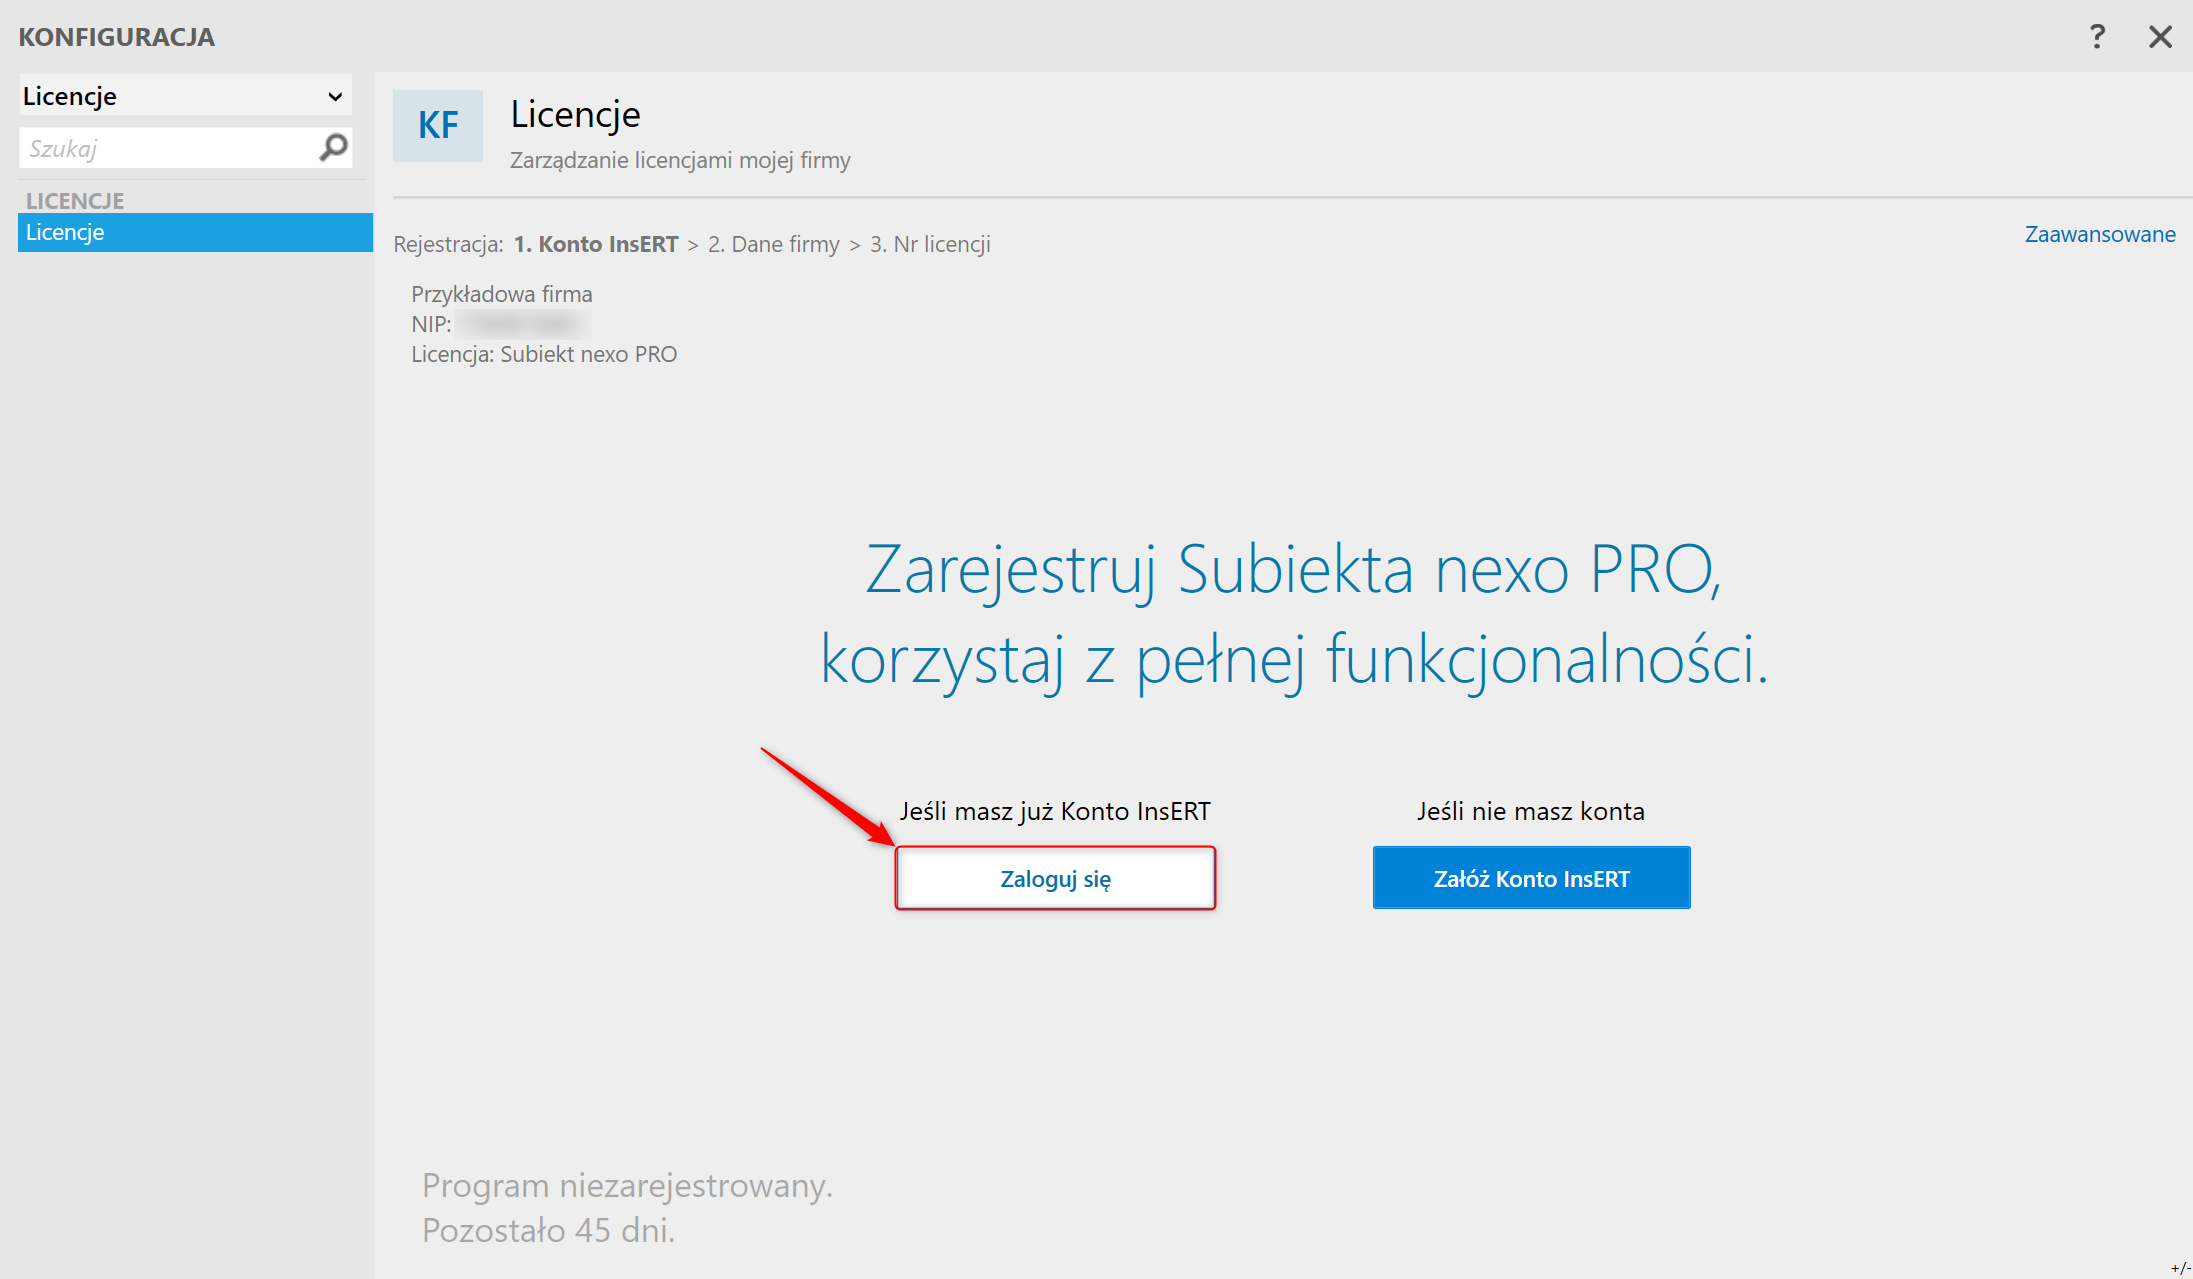This screenshot has width=2193, height=1279.
Task: Go to step 2. Dane firmy
Action: [773, 244]
